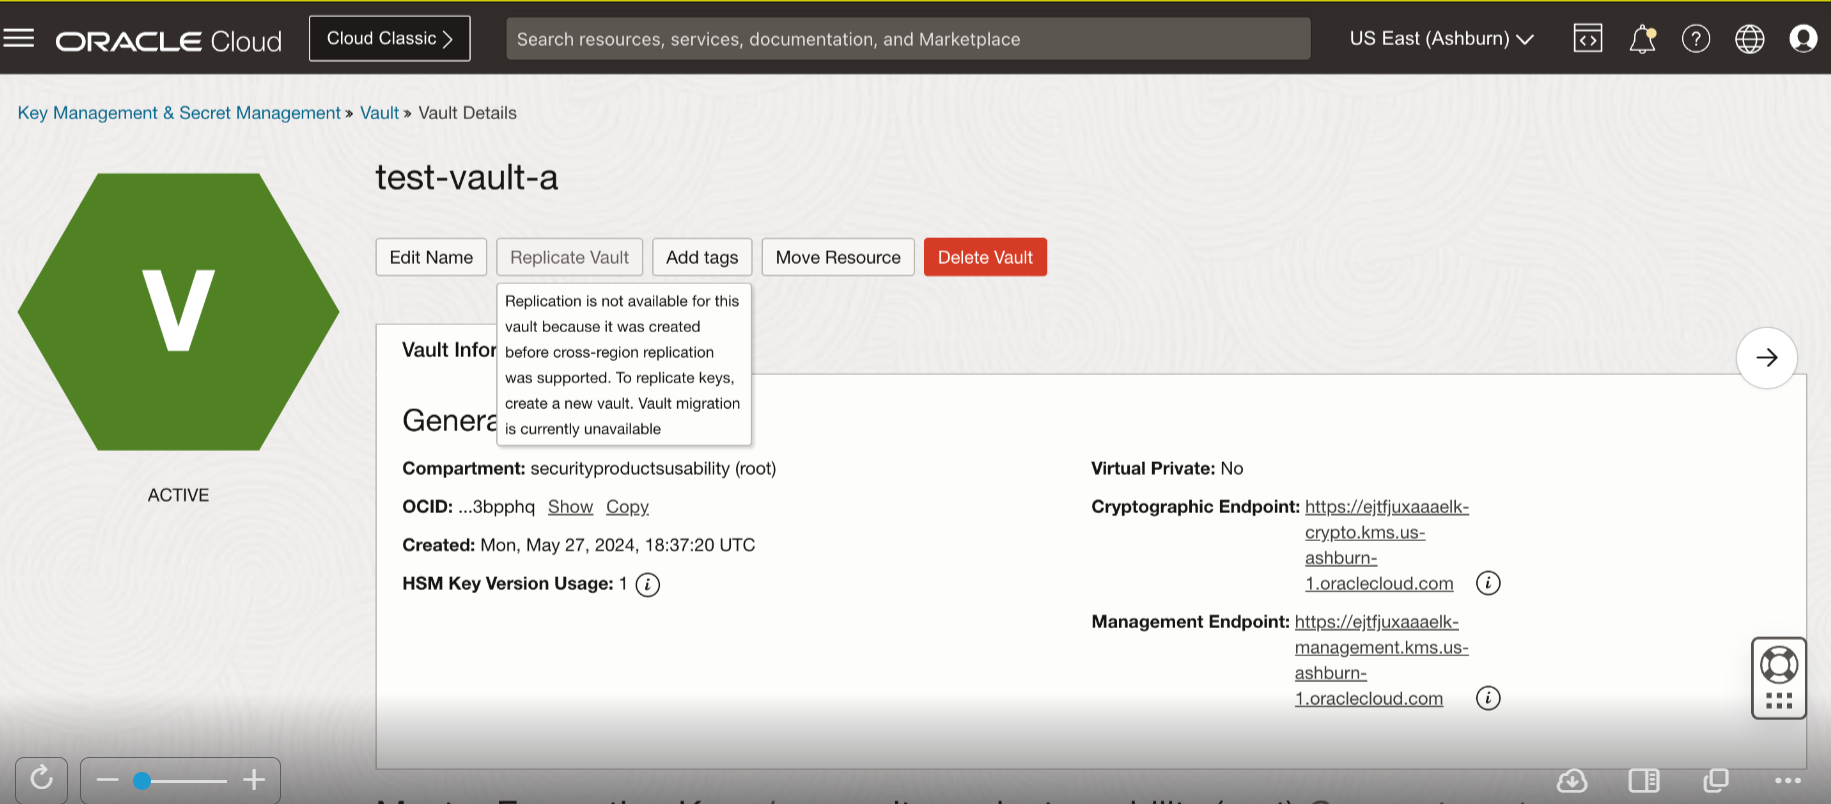This screenshot has width=1831, height=804.
Task: Open the Cloud Classic switcher
Action: point(389,39)
